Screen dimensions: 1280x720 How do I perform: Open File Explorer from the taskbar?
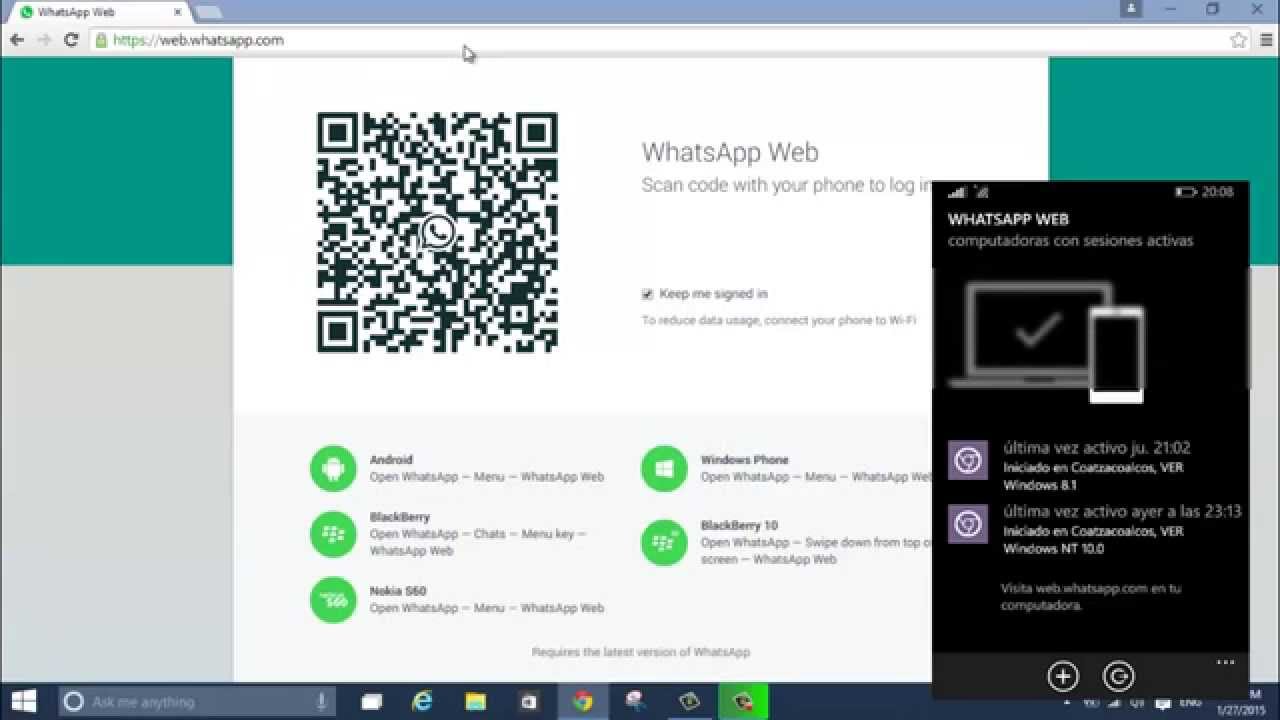coord(475,702)
